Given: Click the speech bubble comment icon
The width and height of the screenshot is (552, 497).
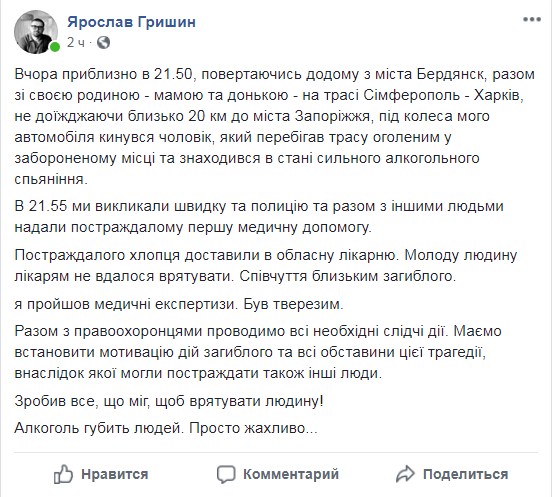Looking at the screenshot, I should [x=226, y=474].
